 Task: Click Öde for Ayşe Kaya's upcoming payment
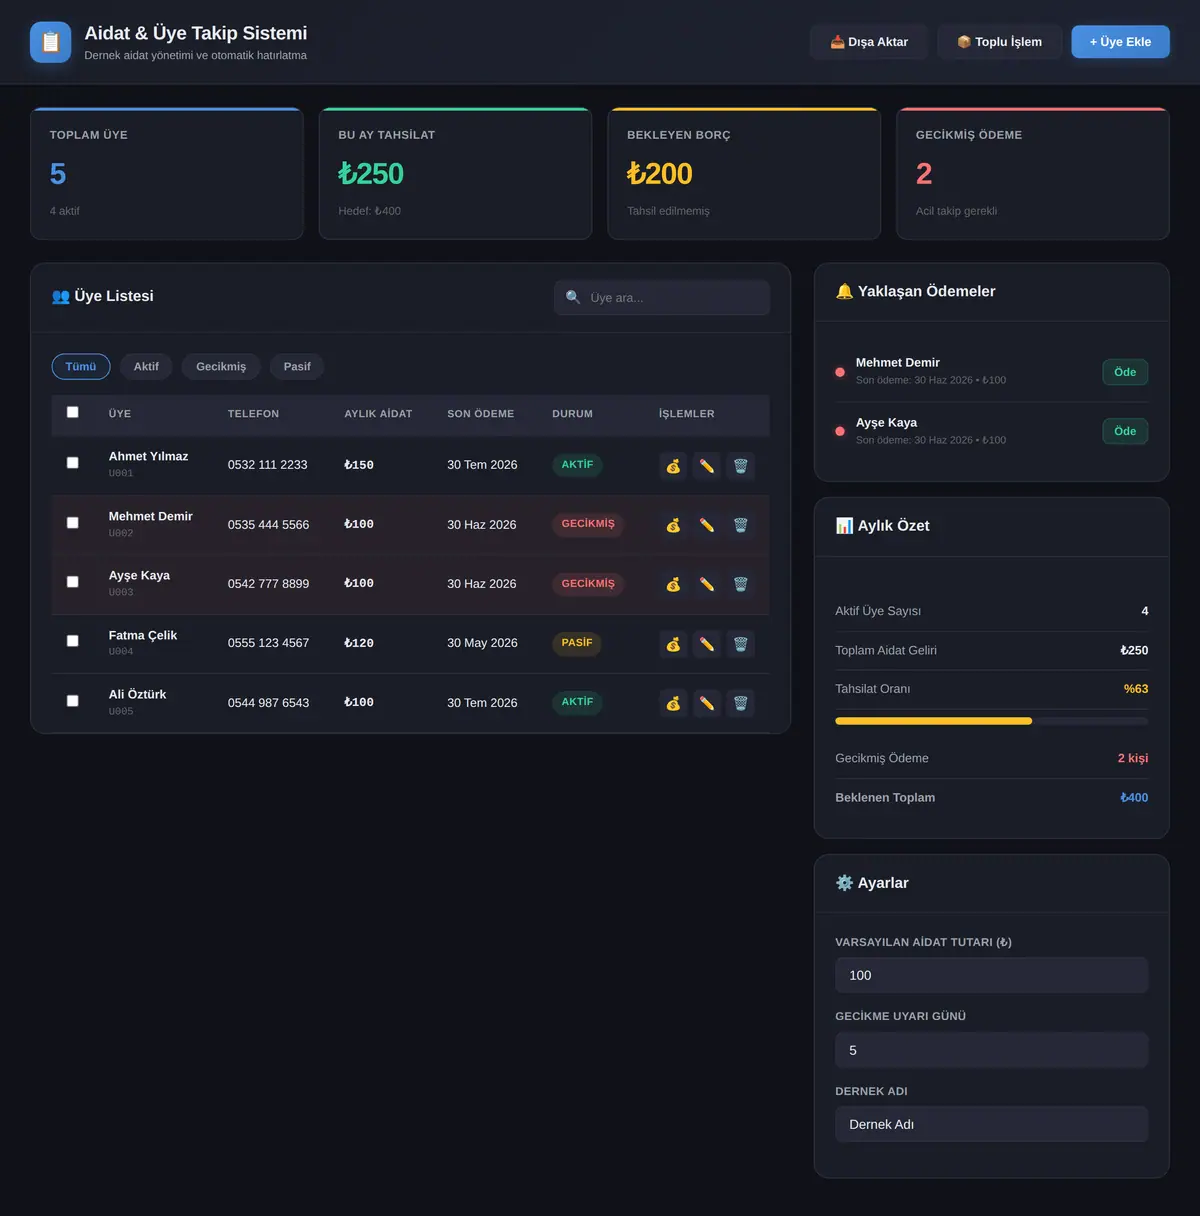point(1125,431)
